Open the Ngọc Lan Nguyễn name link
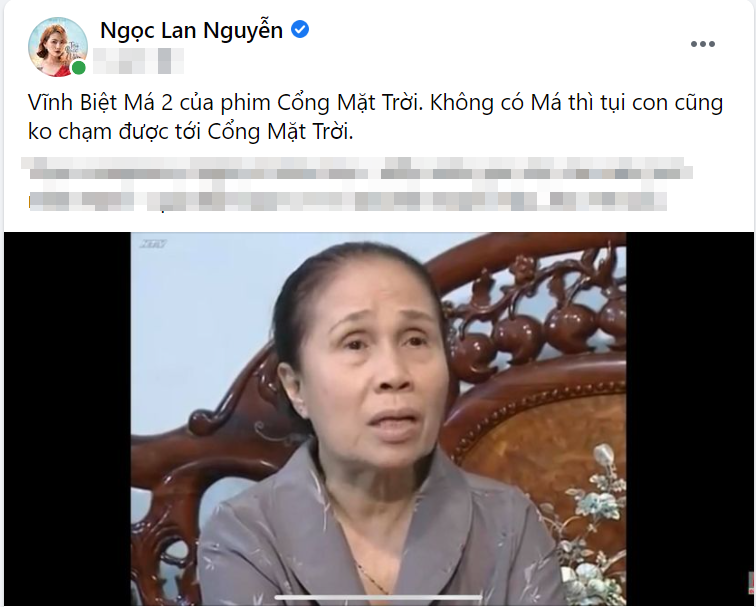 click(x=191, y=30)
